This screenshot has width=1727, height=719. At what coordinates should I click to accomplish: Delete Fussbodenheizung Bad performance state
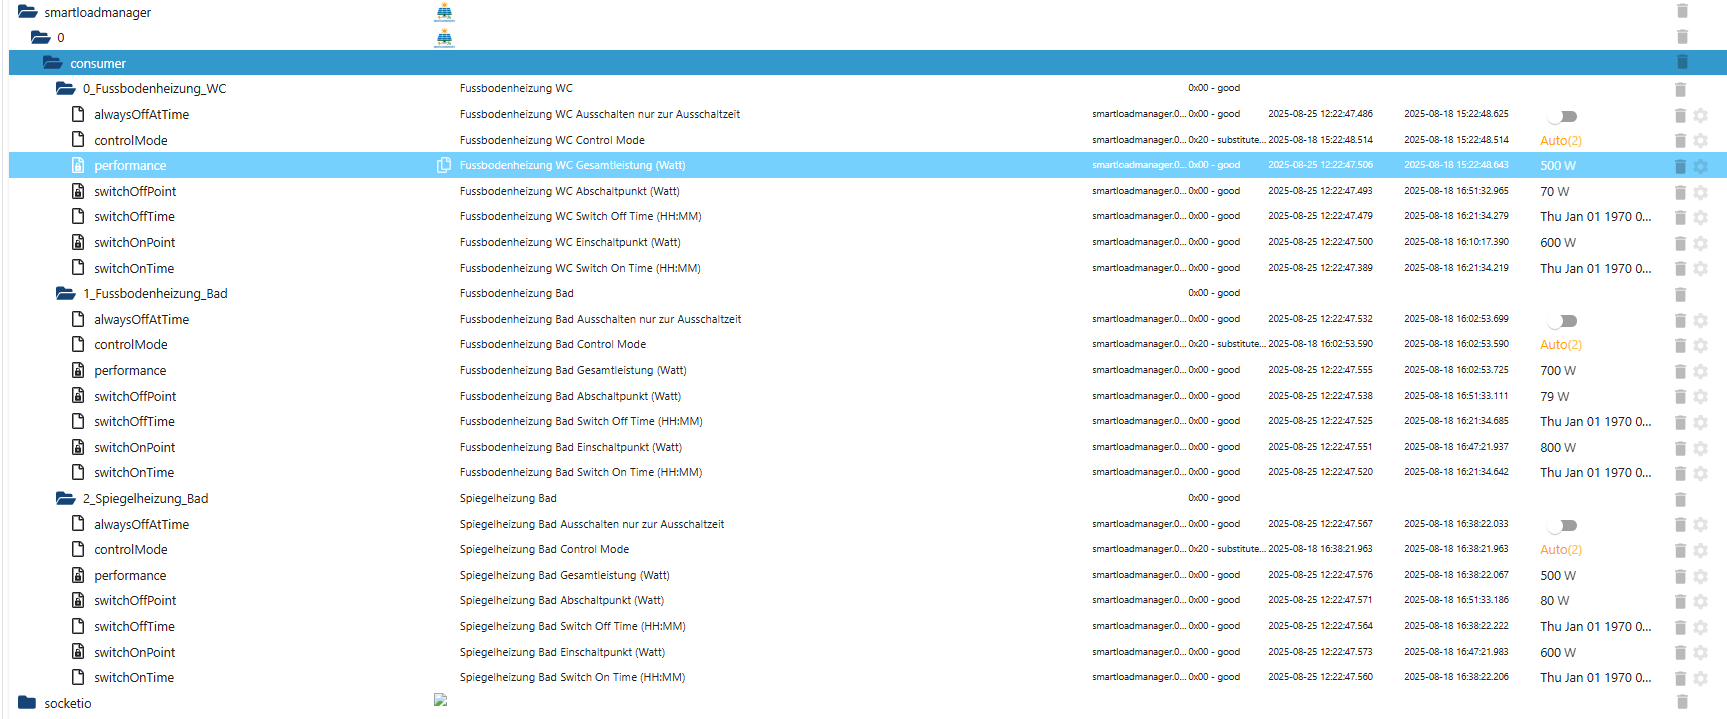pos(1681,372)
